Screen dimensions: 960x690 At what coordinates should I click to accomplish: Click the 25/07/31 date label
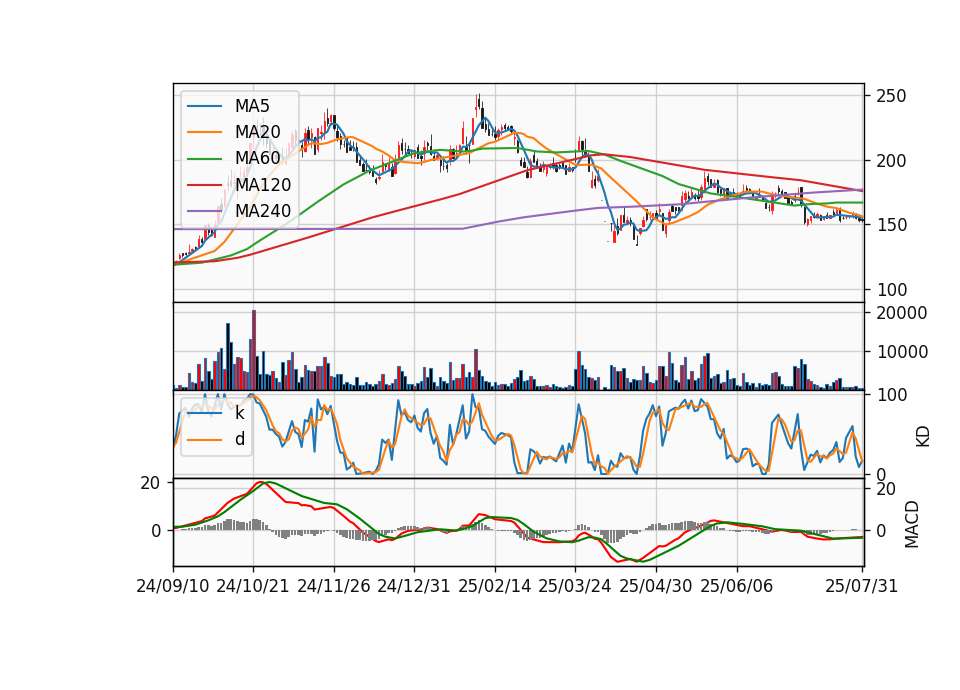tap(861, 586)
